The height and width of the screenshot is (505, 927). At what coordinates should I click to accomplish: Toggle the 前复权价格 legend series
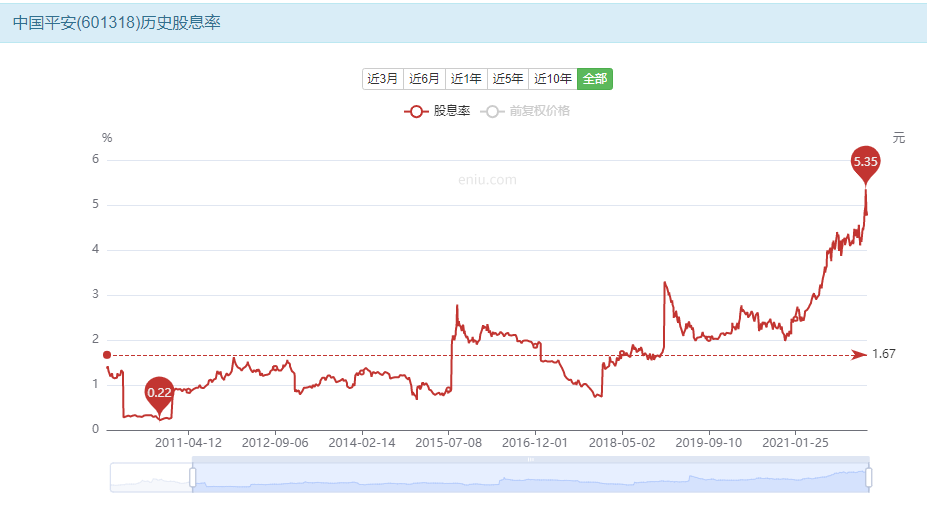click(x=526, y=111)
